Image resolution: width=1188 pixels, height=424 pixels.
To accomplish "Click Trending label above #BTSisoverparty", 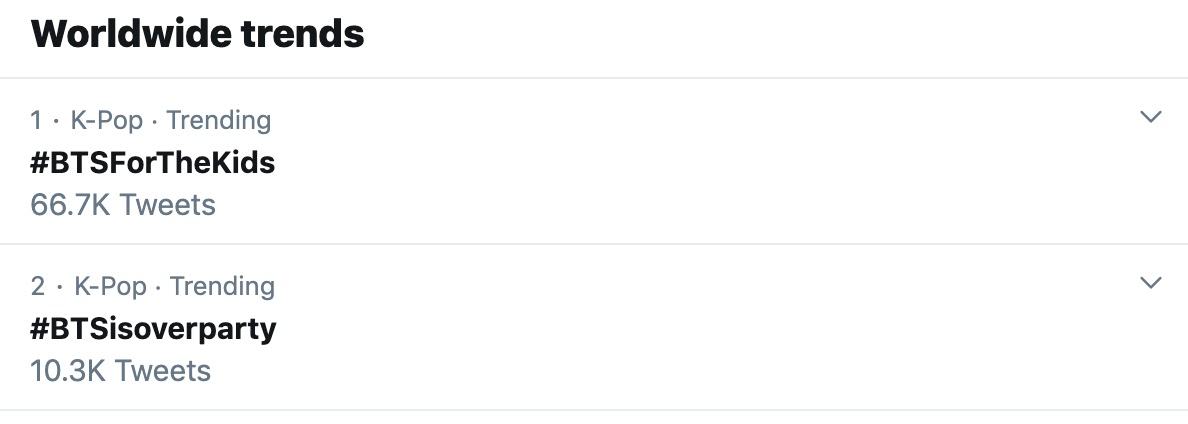I will pos(222,287).
